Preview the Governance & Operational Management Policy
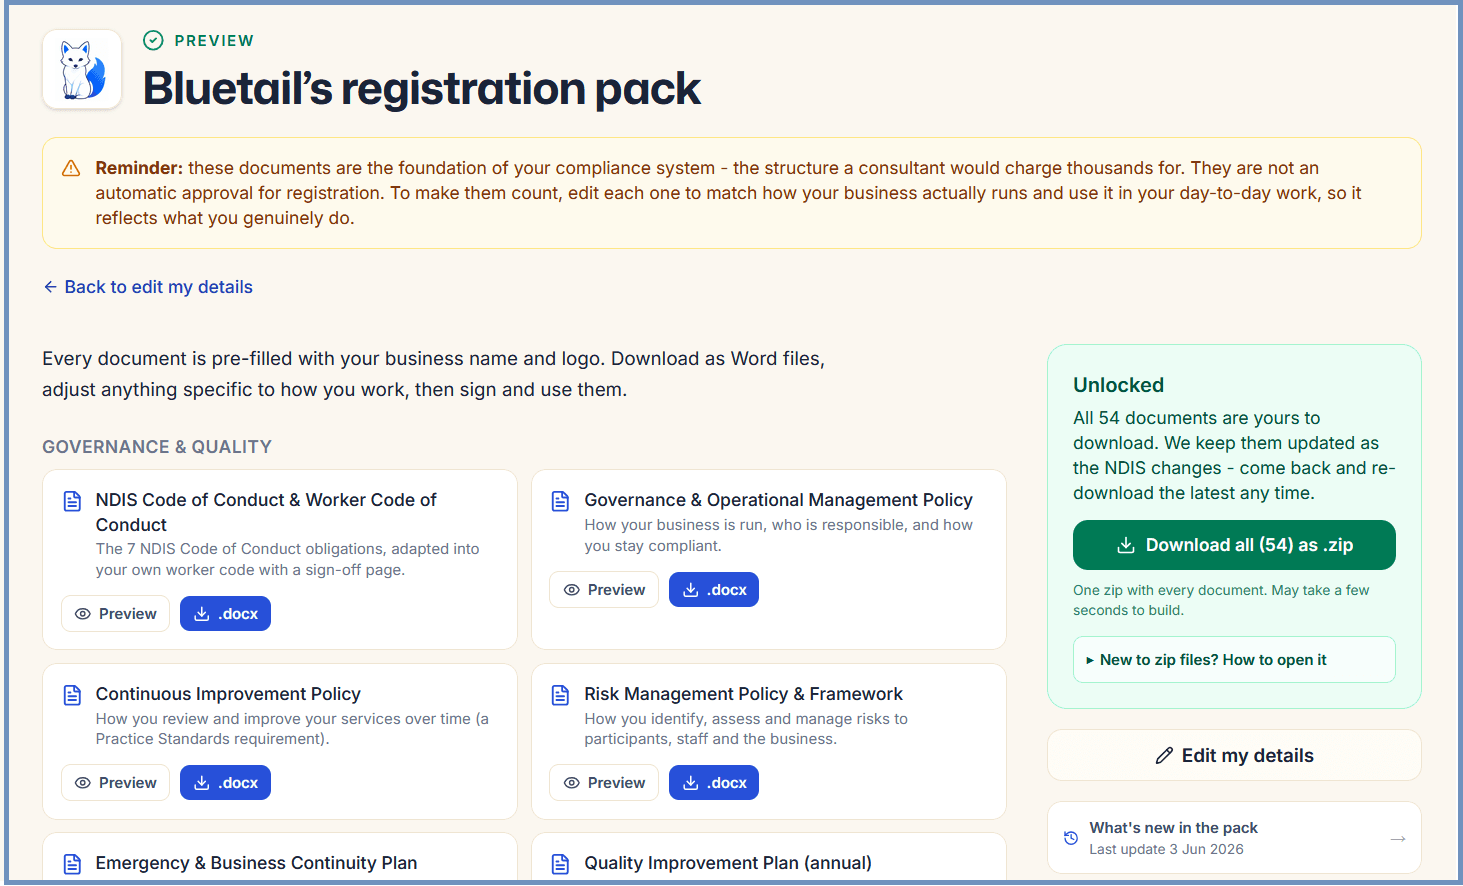Image resolution: width=1463 pixels, height=886 pixels. point(604,590)
